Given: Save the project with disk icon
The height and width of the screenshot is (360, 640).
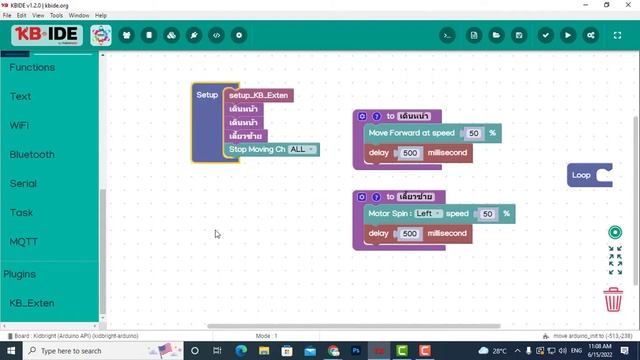Looking at the screenshot, I should pos(519,36).
